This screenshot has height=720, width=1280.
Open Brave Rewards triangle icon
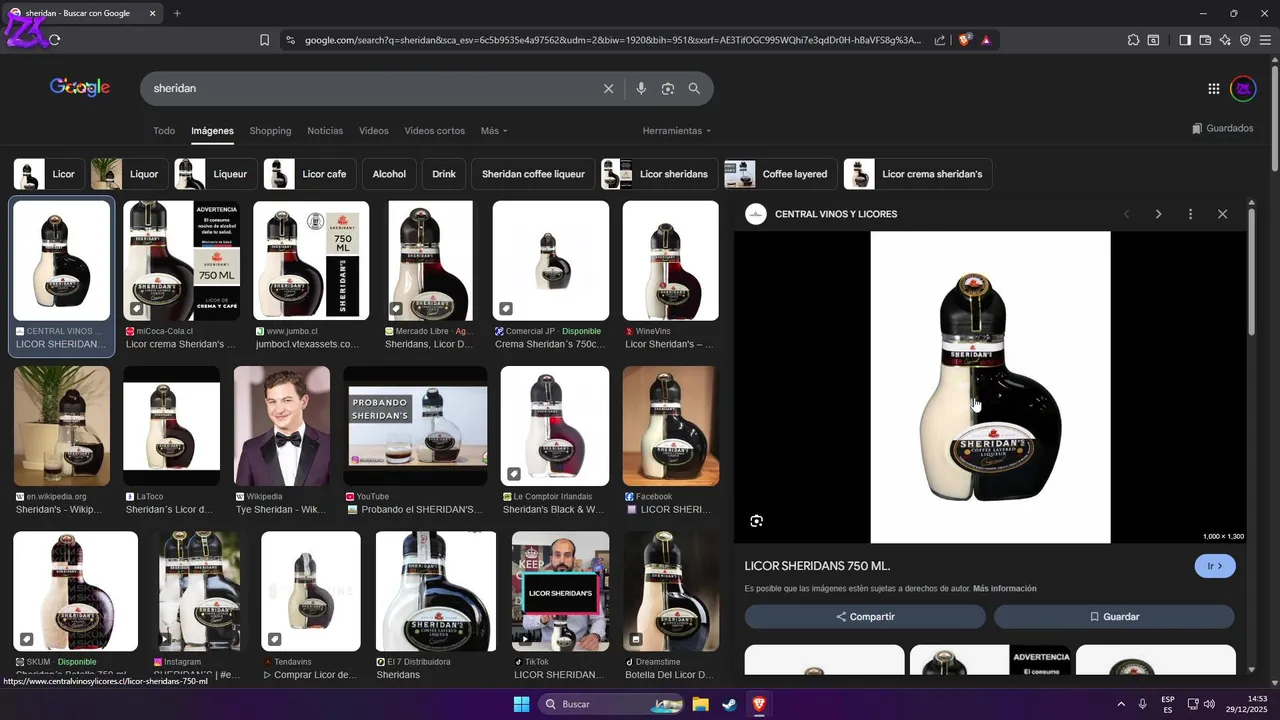tap(986, 40)
